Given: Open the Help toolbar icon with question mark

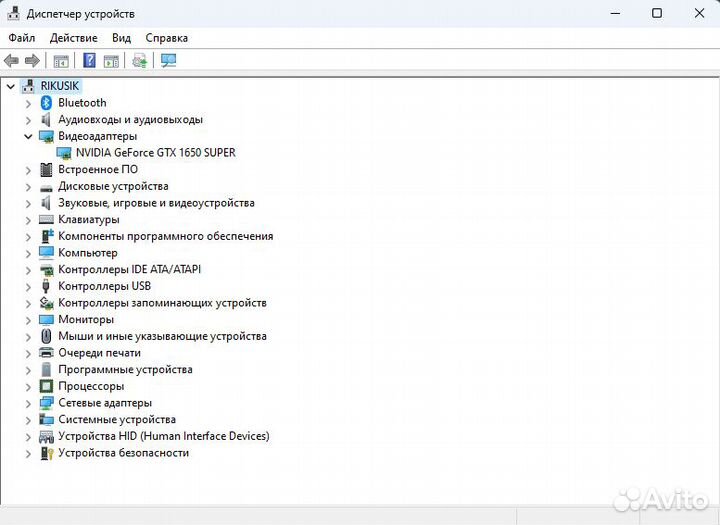Looking at the screenshot, I should pyautogui.click(x=90, y=60).
